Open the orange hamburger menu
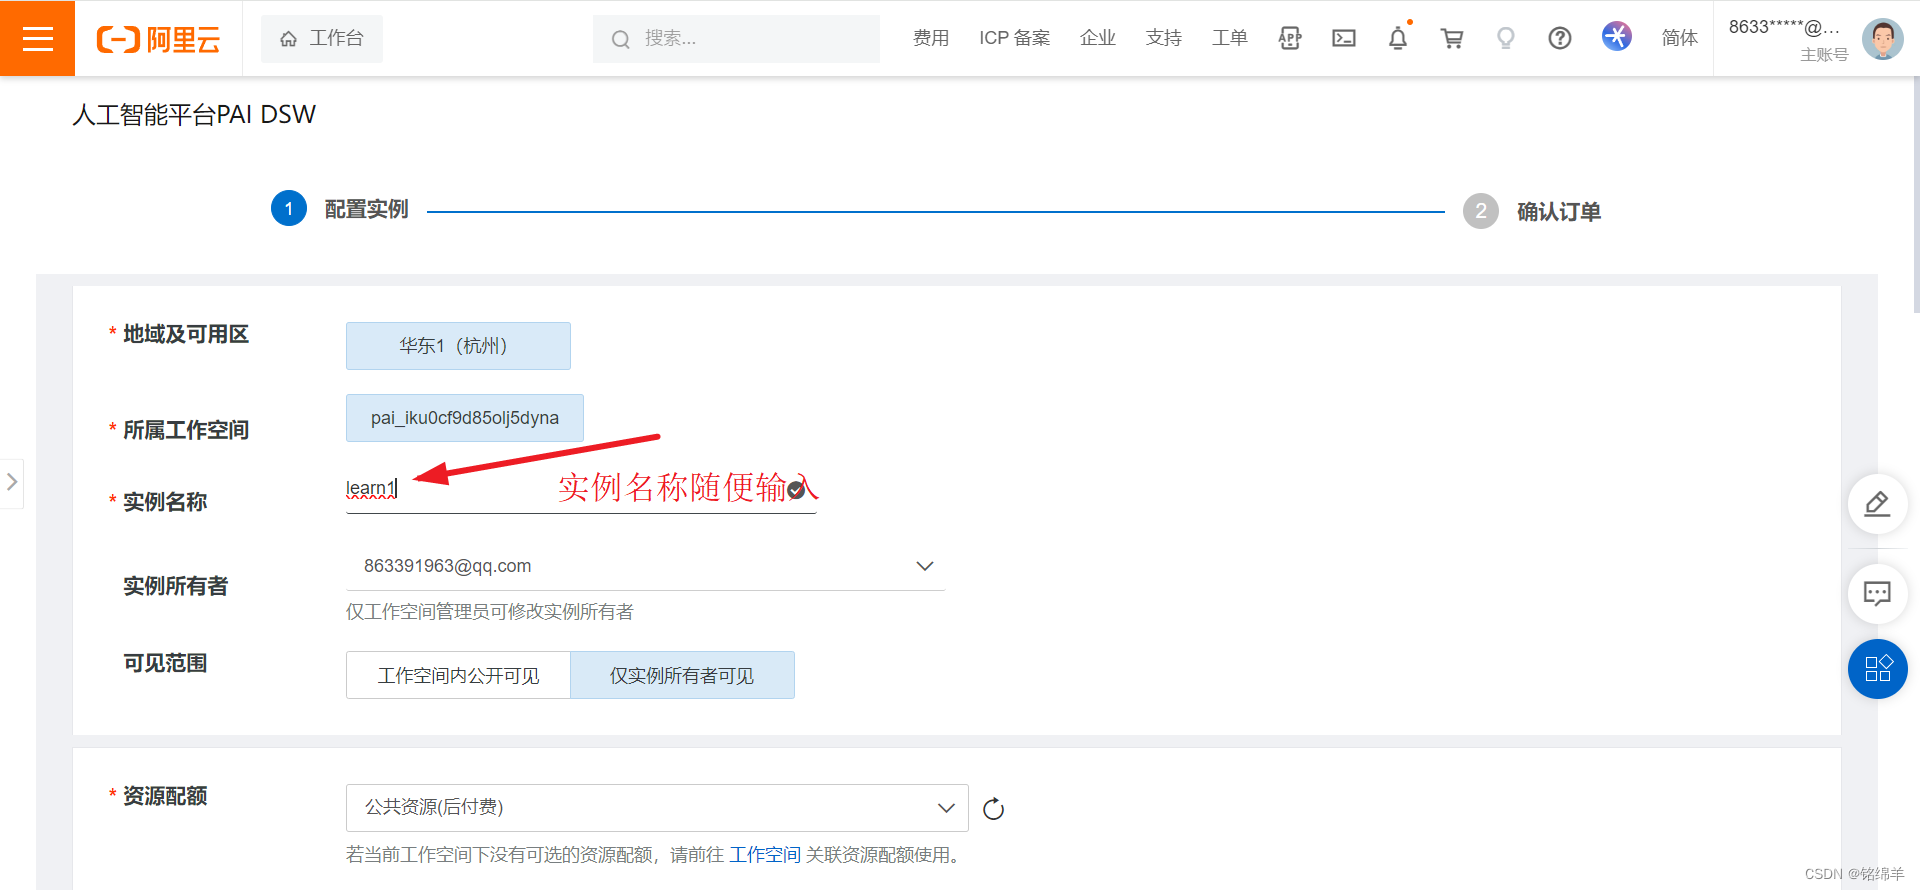This screenshot has width=1920, height=890. pos(37,38)
